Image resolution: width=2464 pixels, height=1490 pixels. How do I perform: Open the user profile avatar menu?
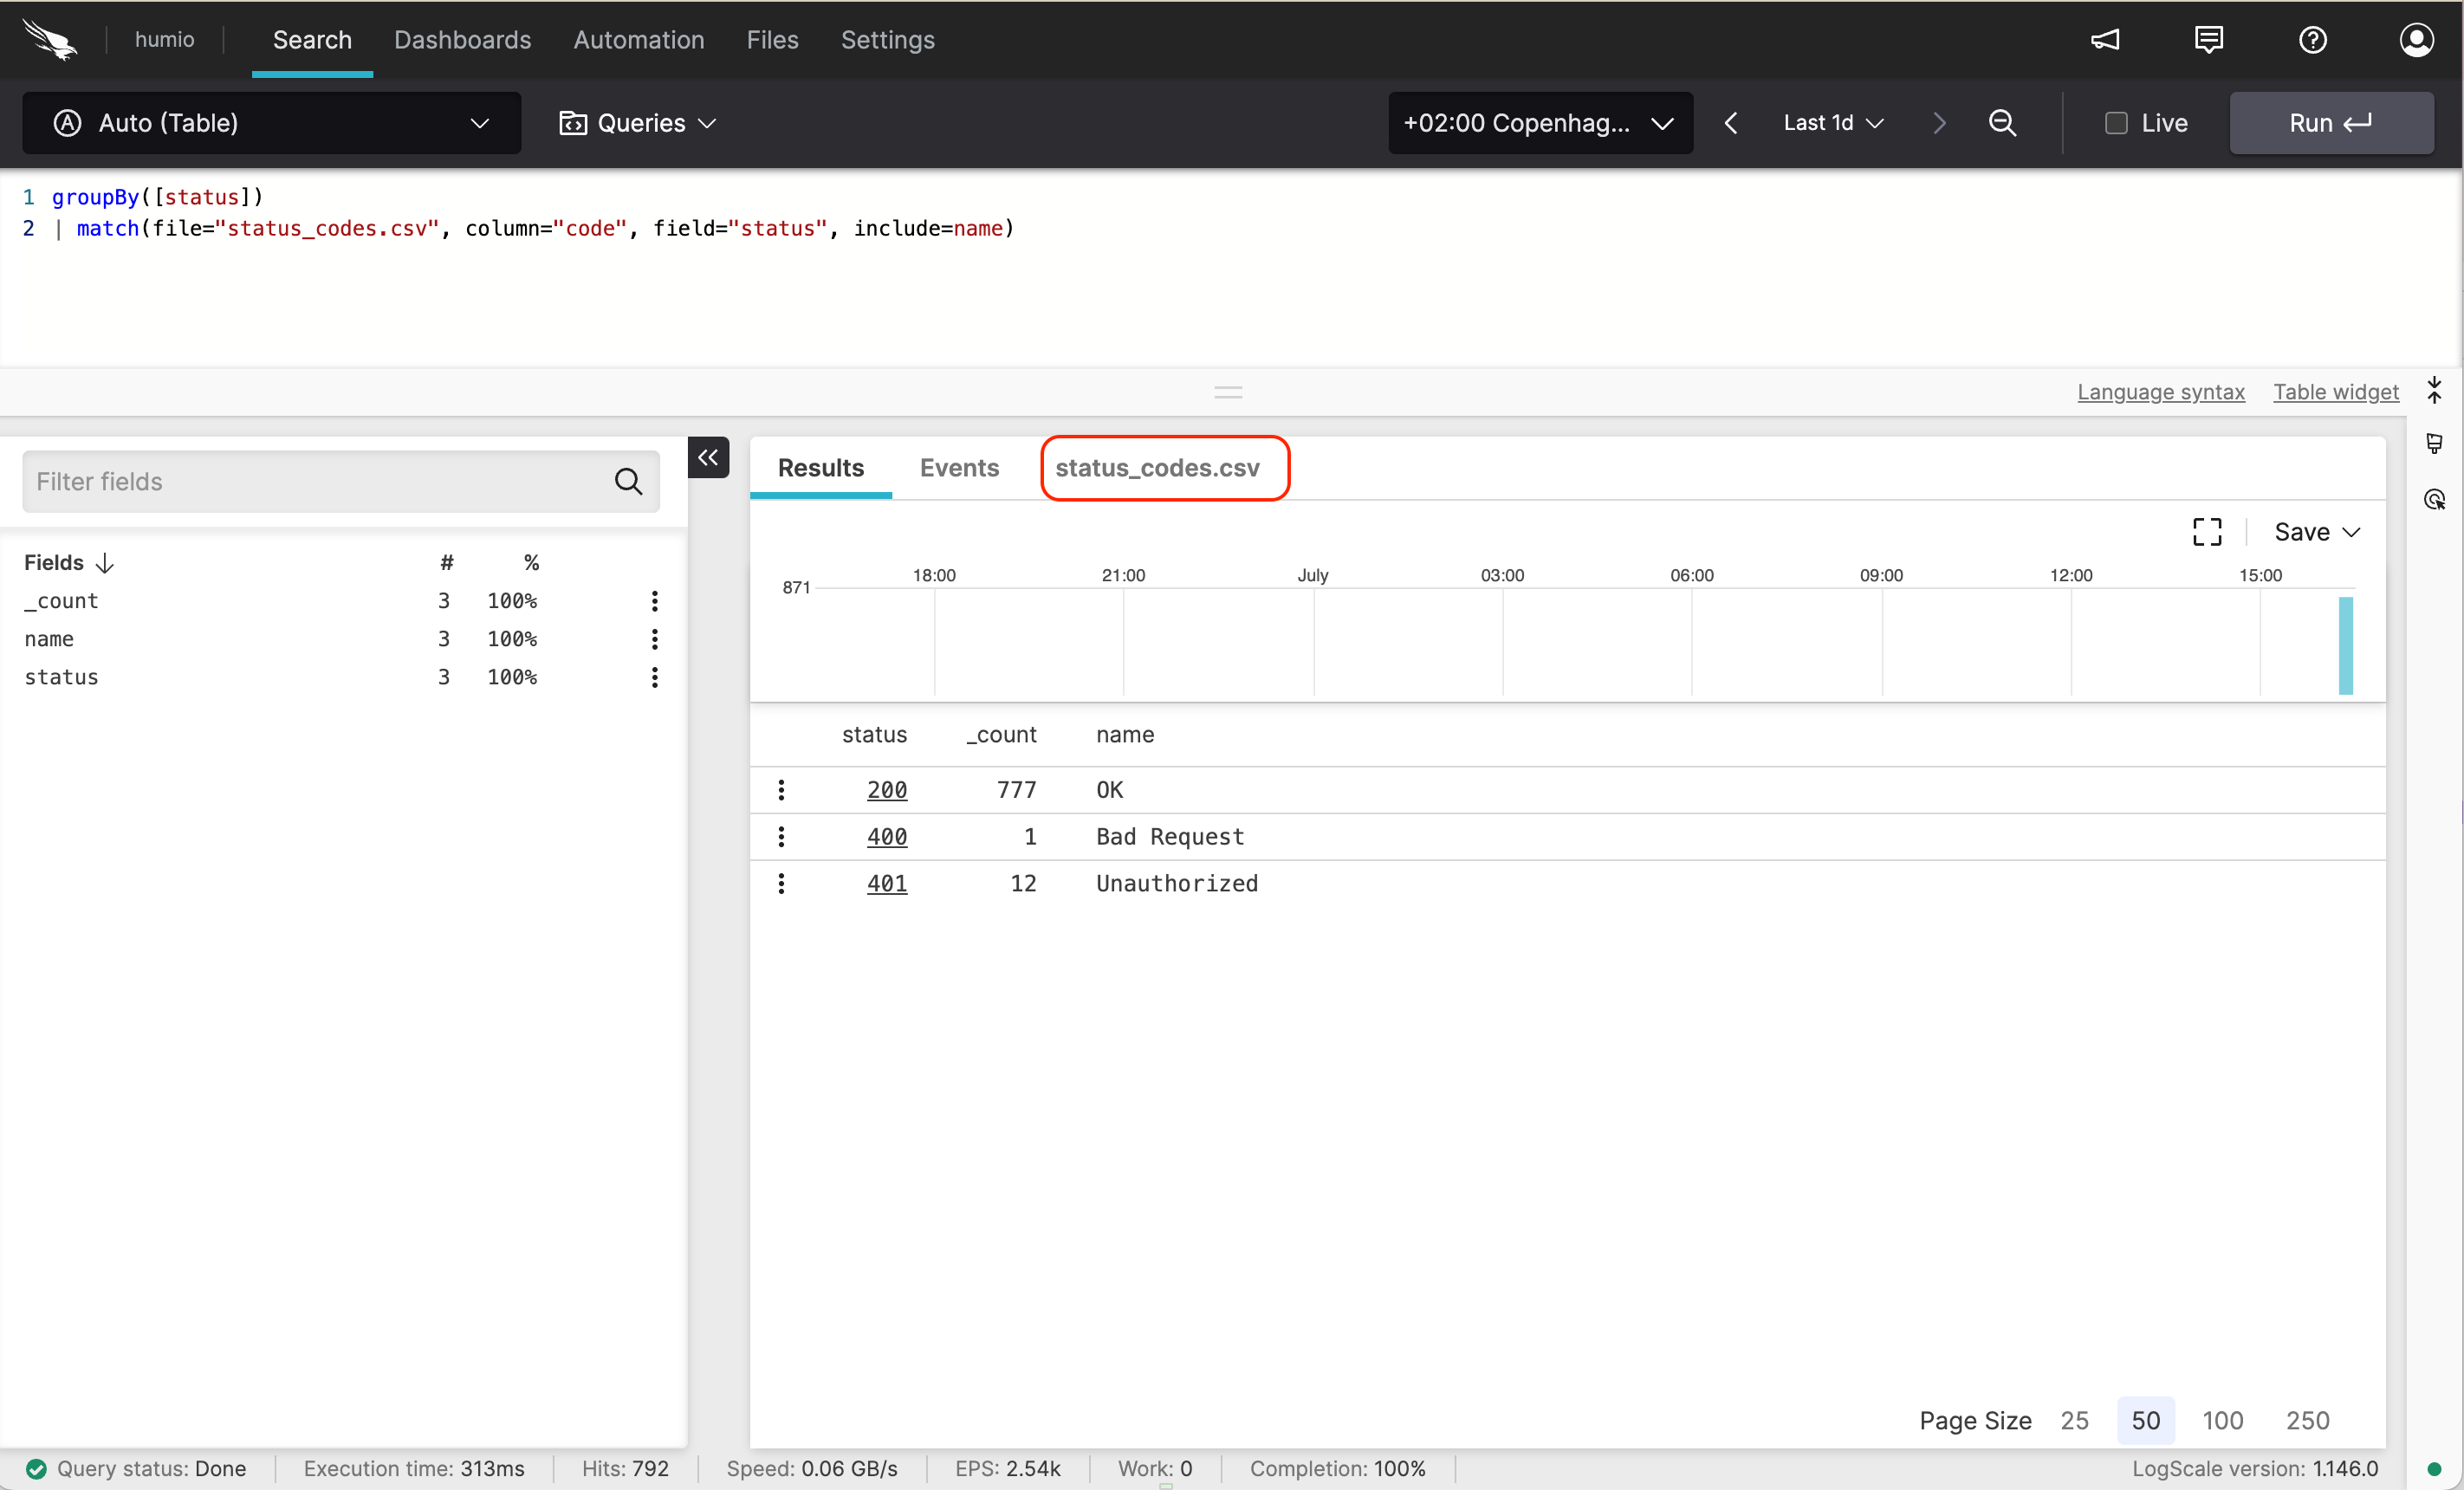[2417, 40]
